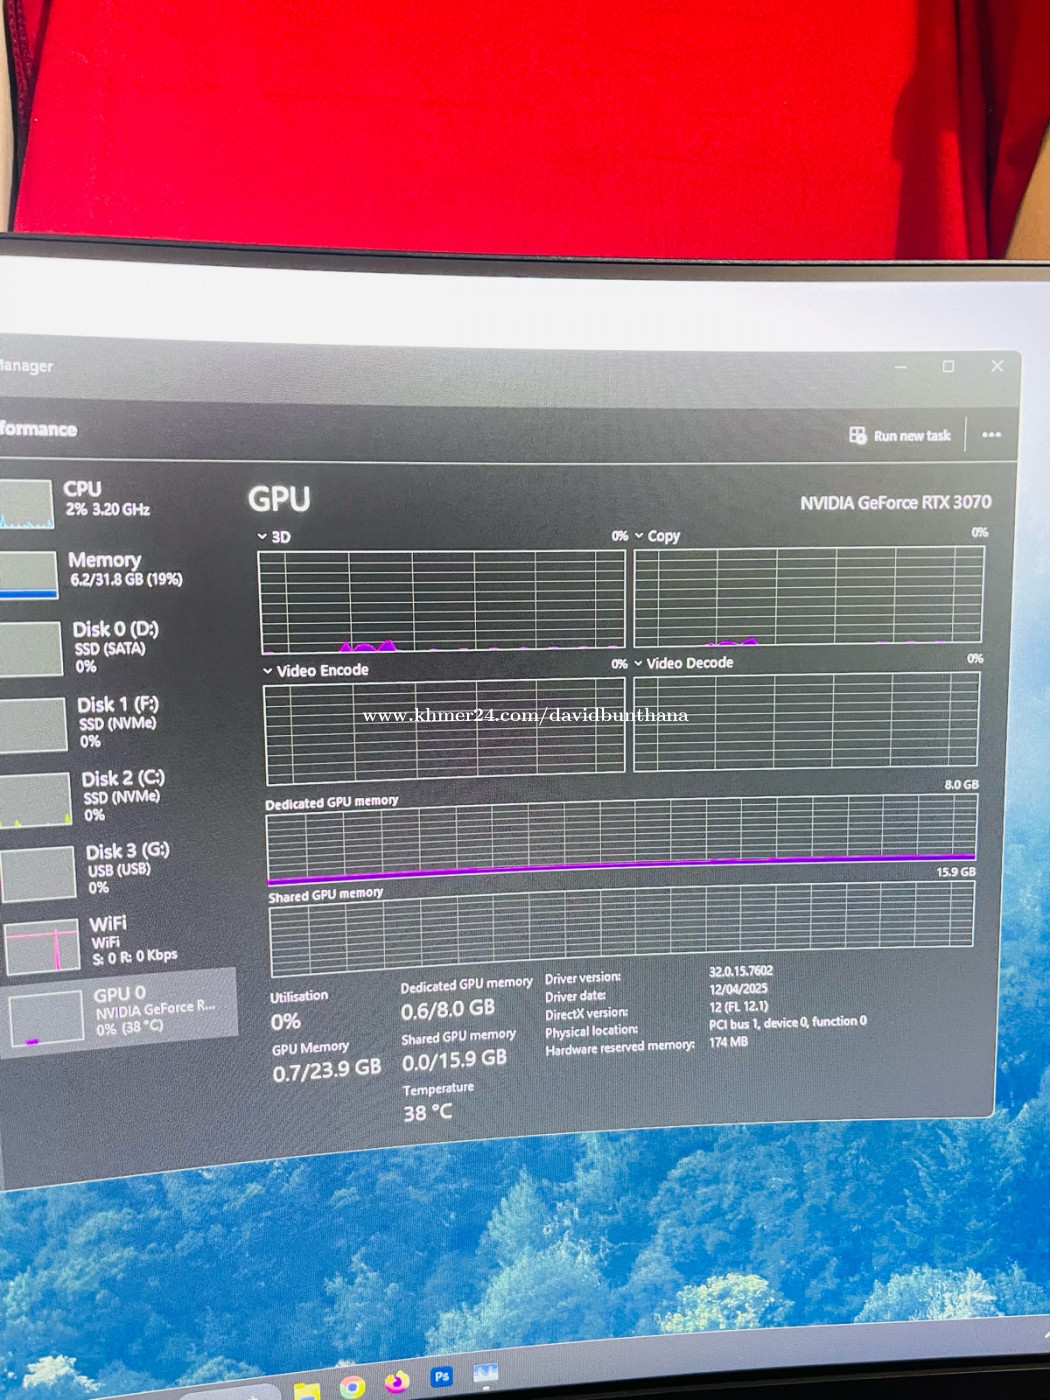Click the driver version 32.0.15.7602

click(741, 971)
